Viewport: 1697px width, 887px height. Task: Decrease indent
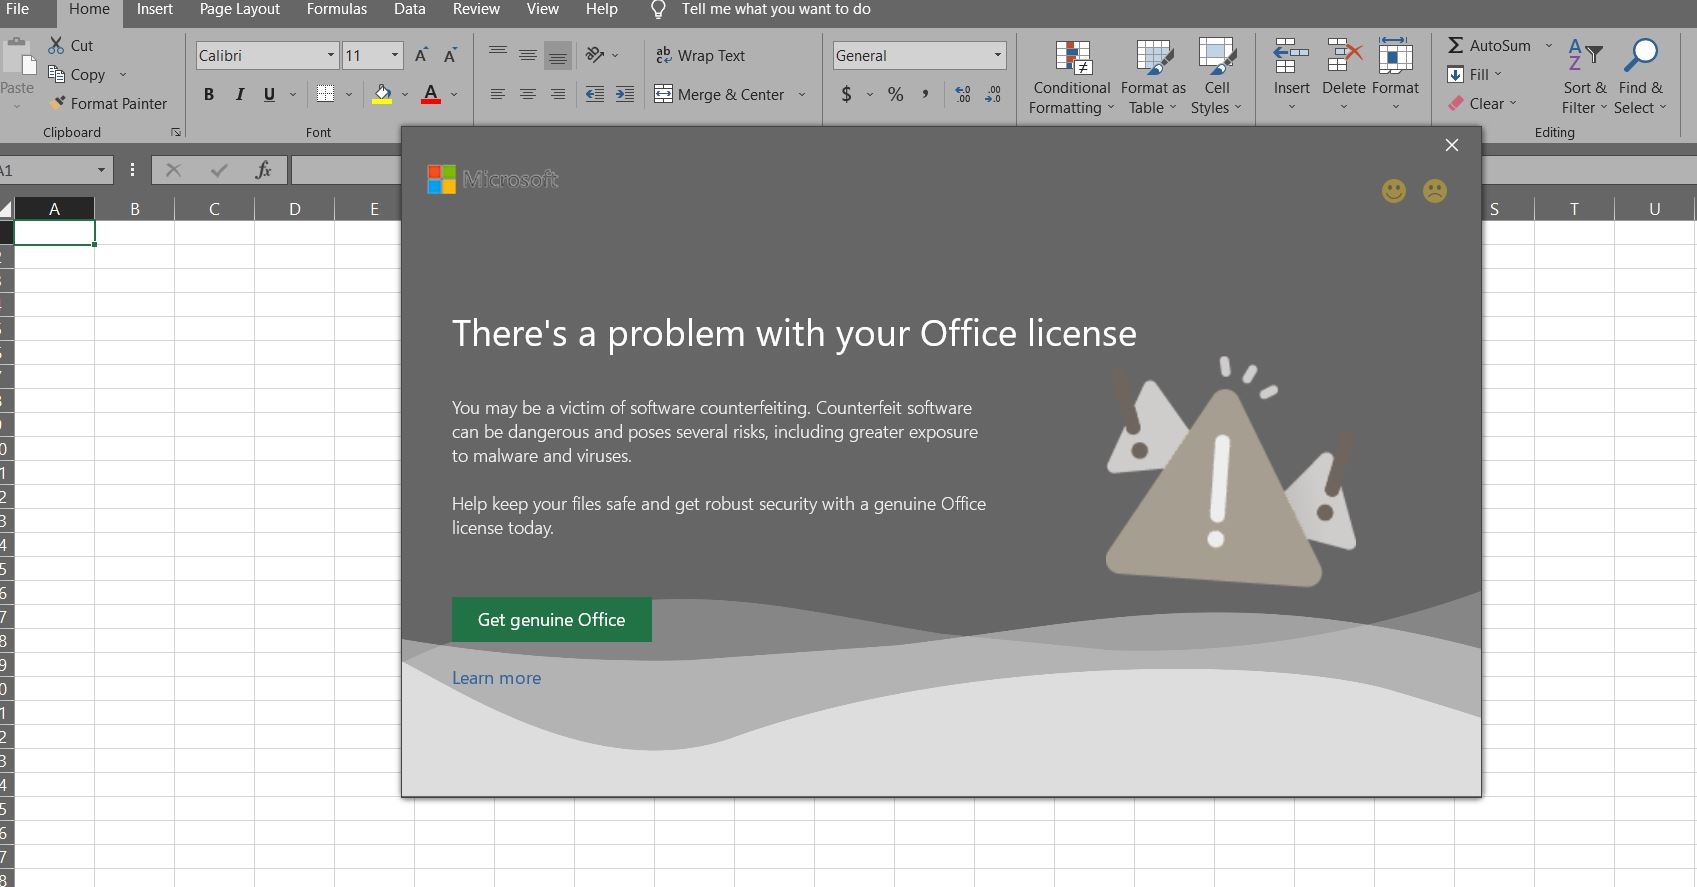tap(595, 94)
